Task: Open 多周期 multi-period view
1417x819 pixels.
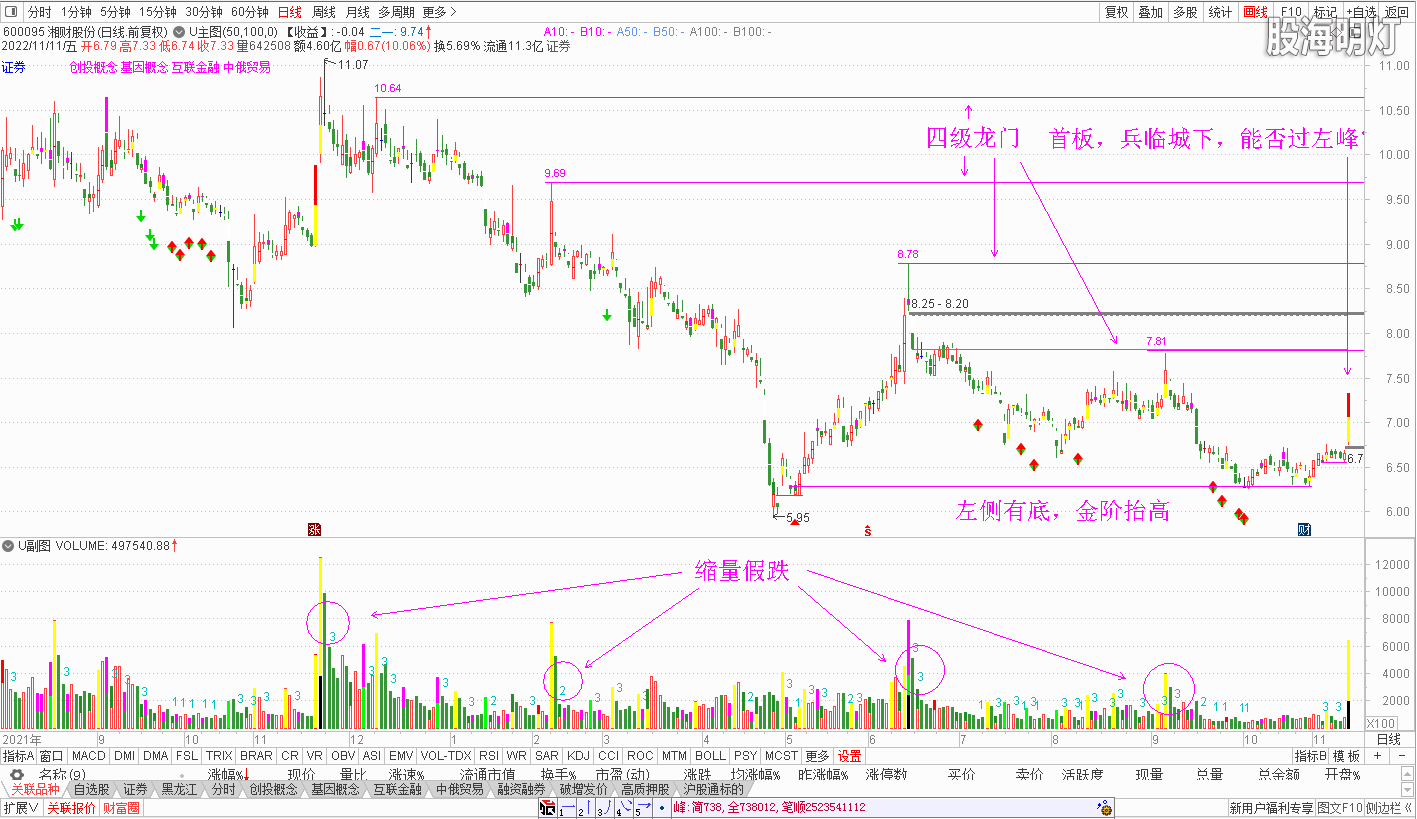Action: 397,12
